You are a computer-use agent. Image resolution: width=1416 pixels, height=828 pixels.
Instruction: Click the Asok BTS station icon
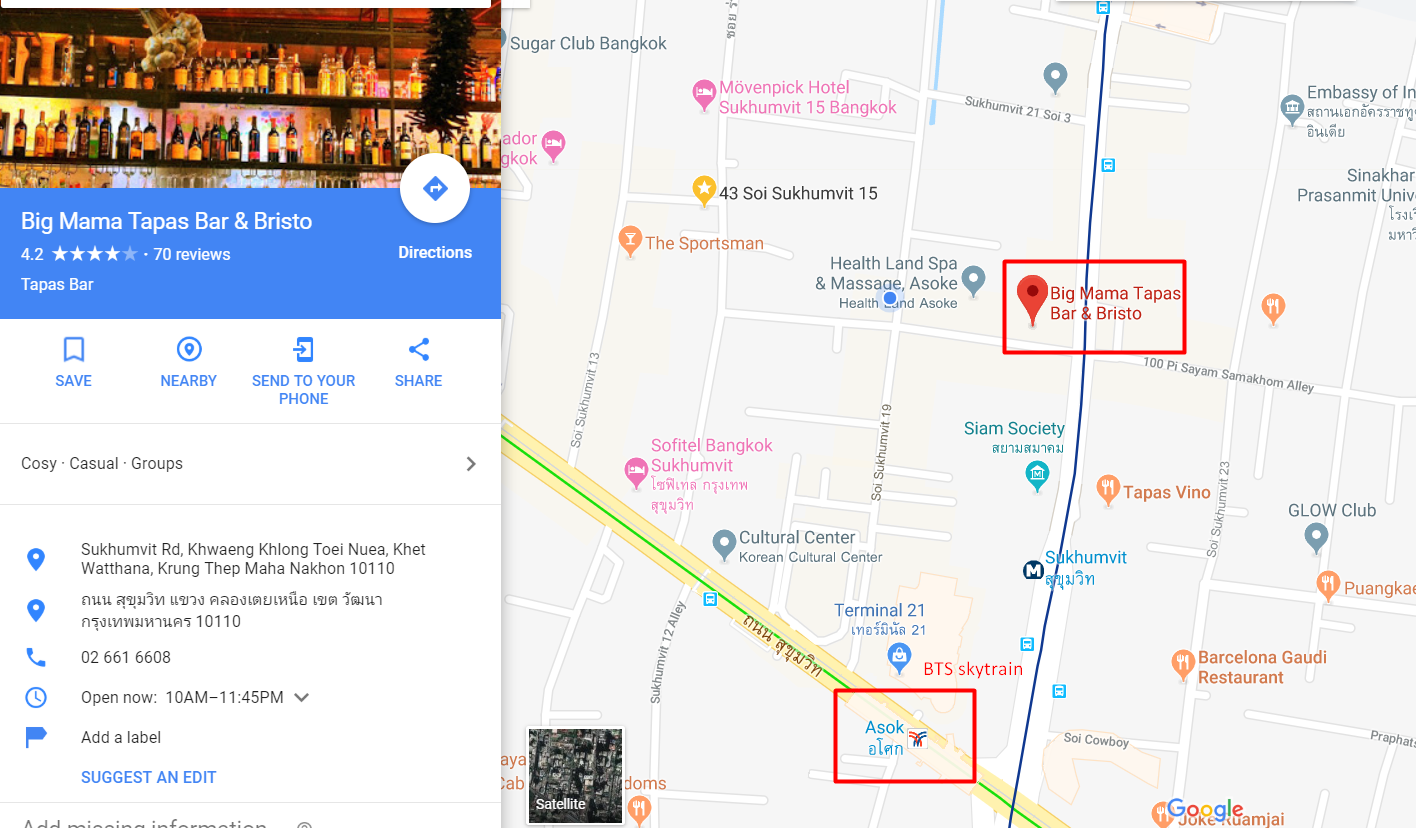918,740
